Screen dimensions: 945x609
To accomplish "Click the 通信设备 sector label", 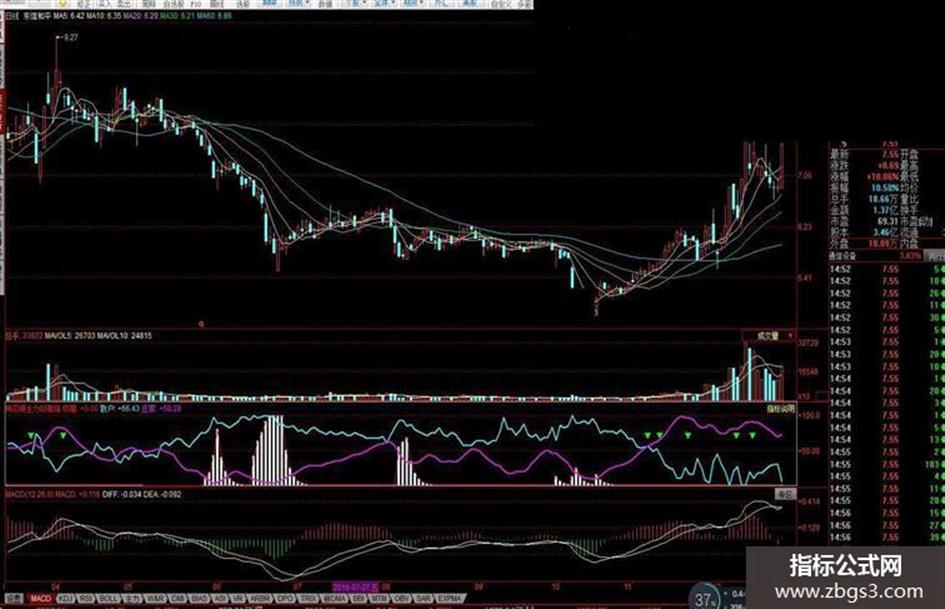I will click(x=843, y=256).
